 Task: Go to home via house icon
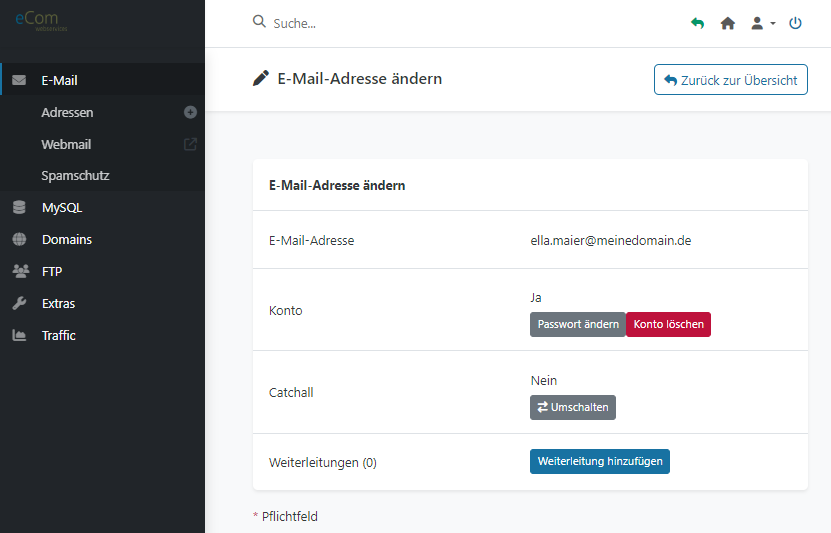728,23
